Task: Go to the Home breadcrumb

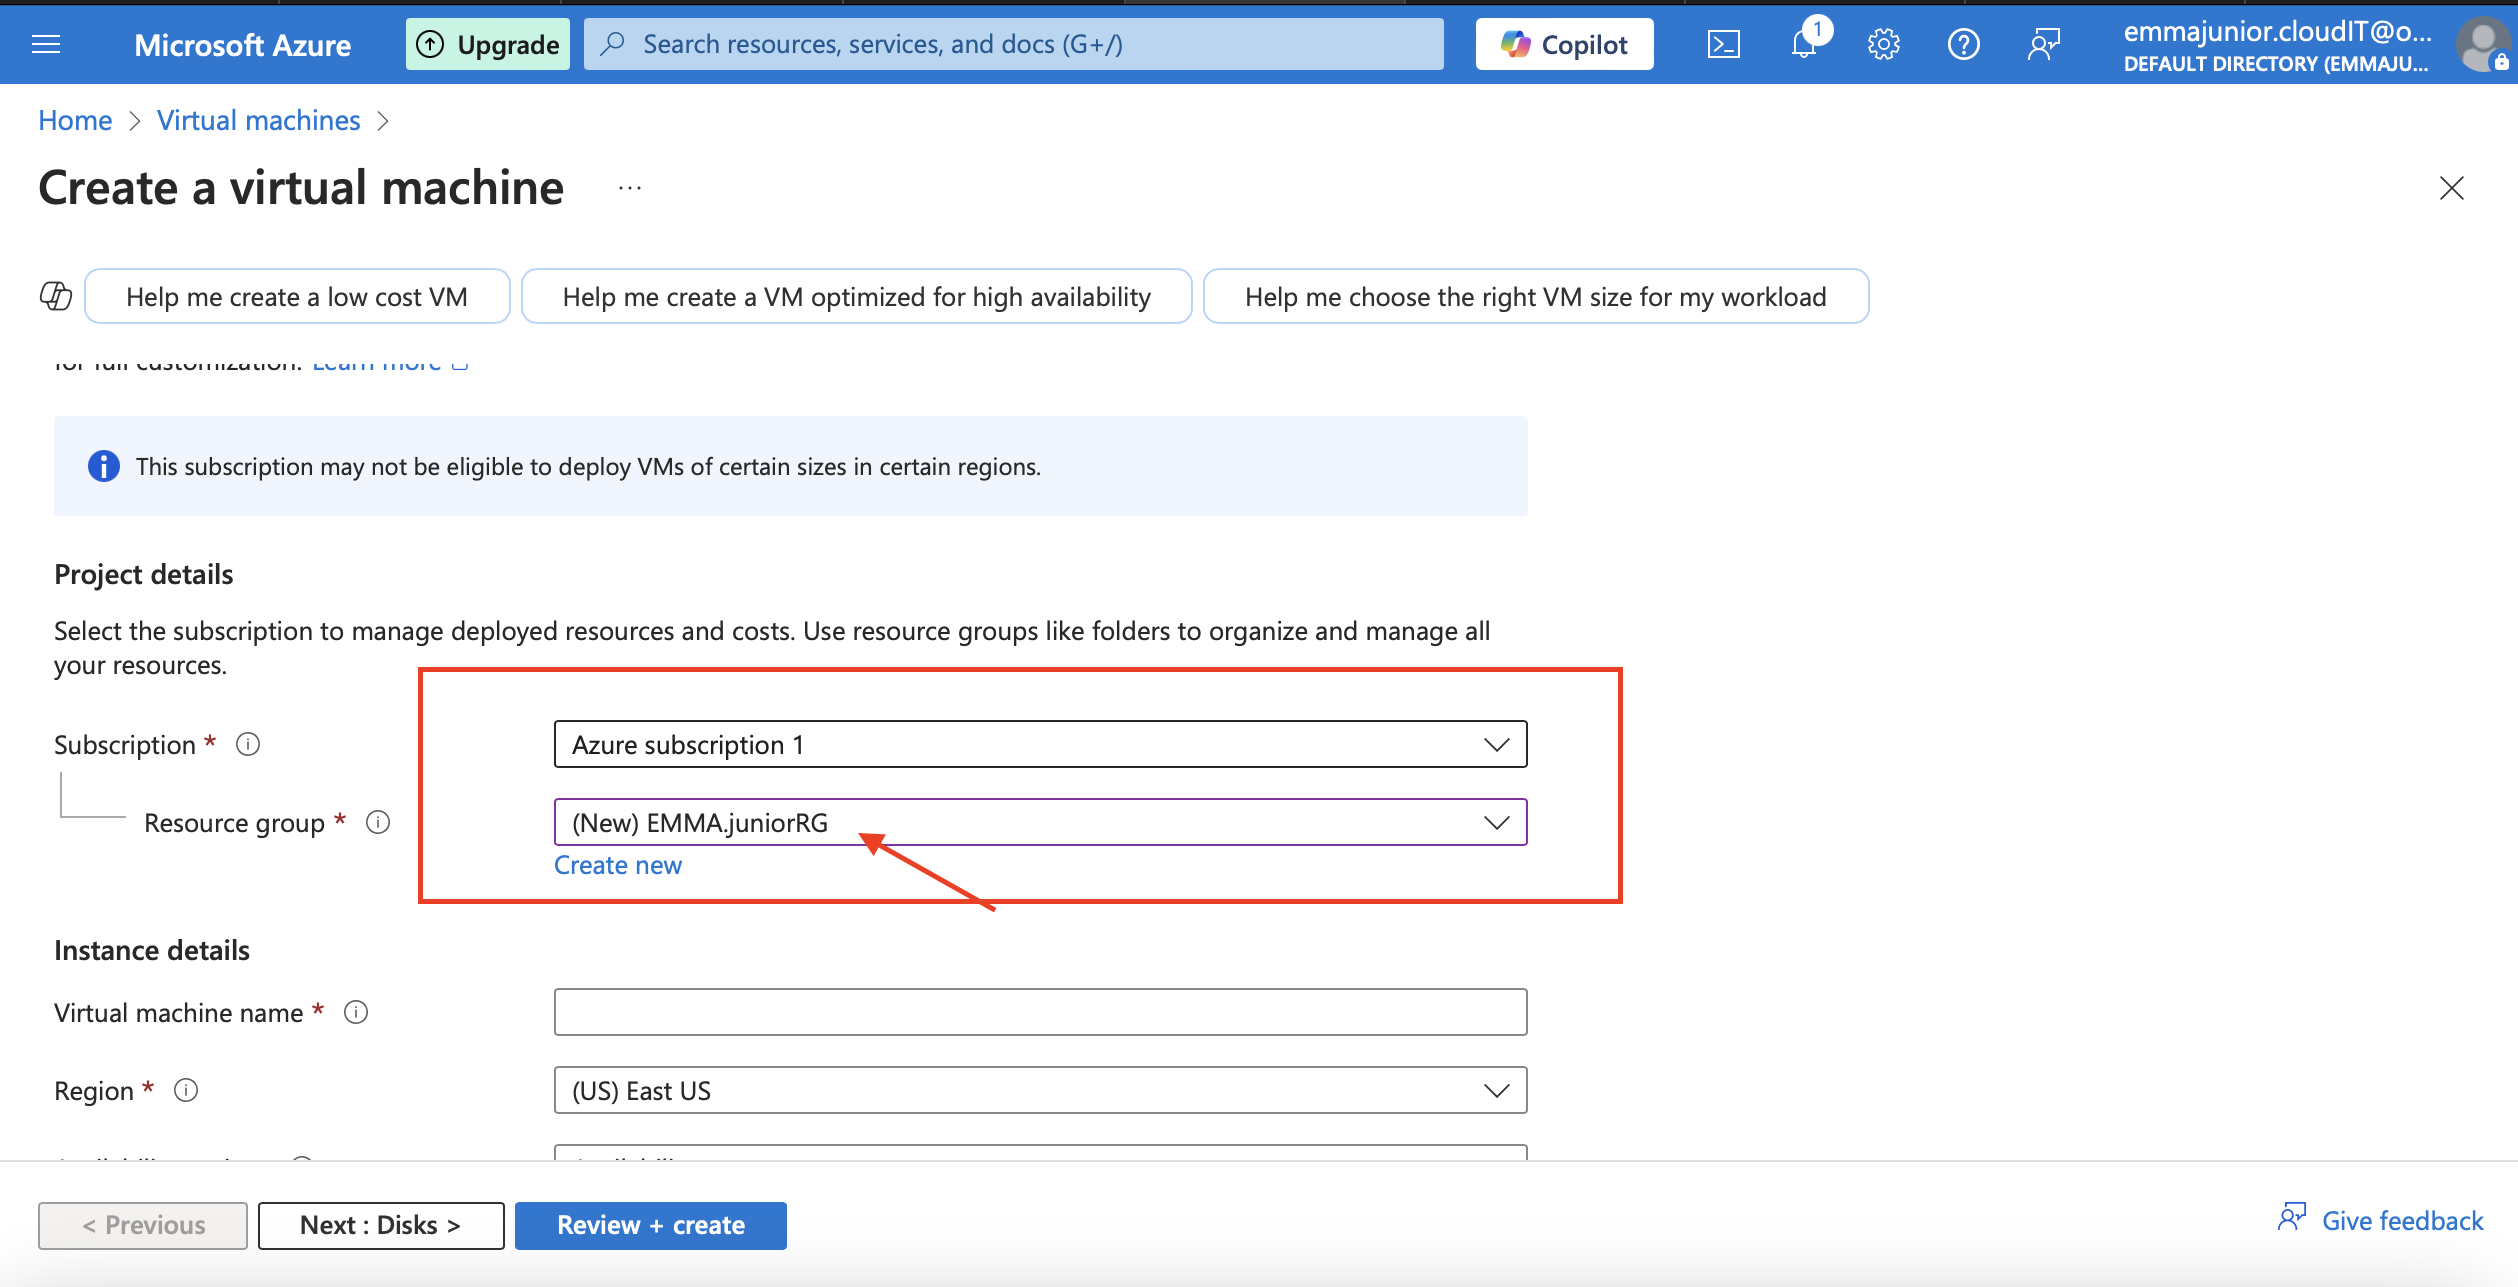Action: (x=75, y=120)
